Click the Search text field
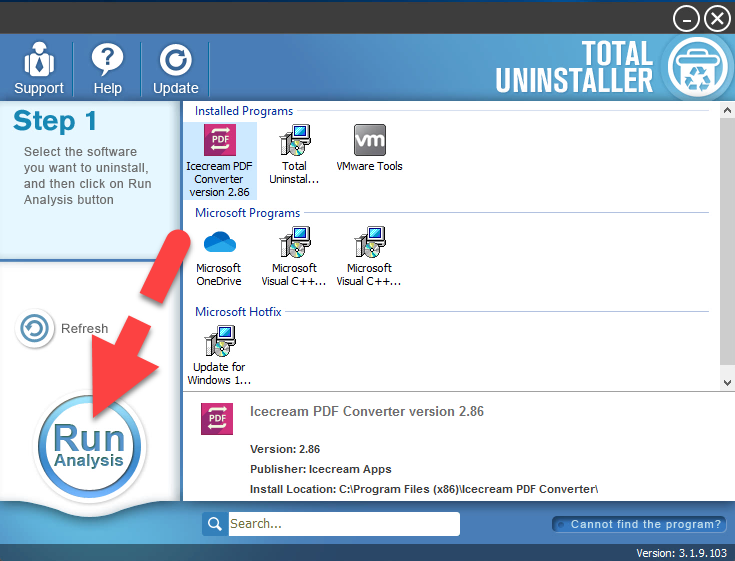Viewport: 735px width, 561px height. [x=344, y=524]
